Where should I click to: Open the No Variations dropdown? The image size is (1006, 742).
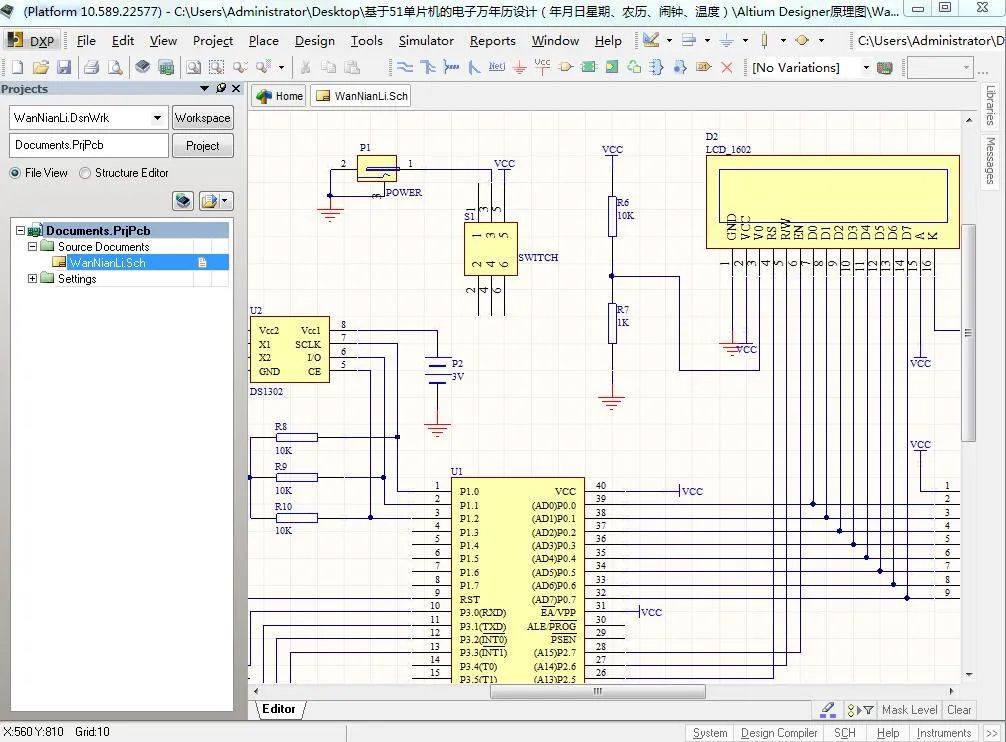(x=866, y=68)
